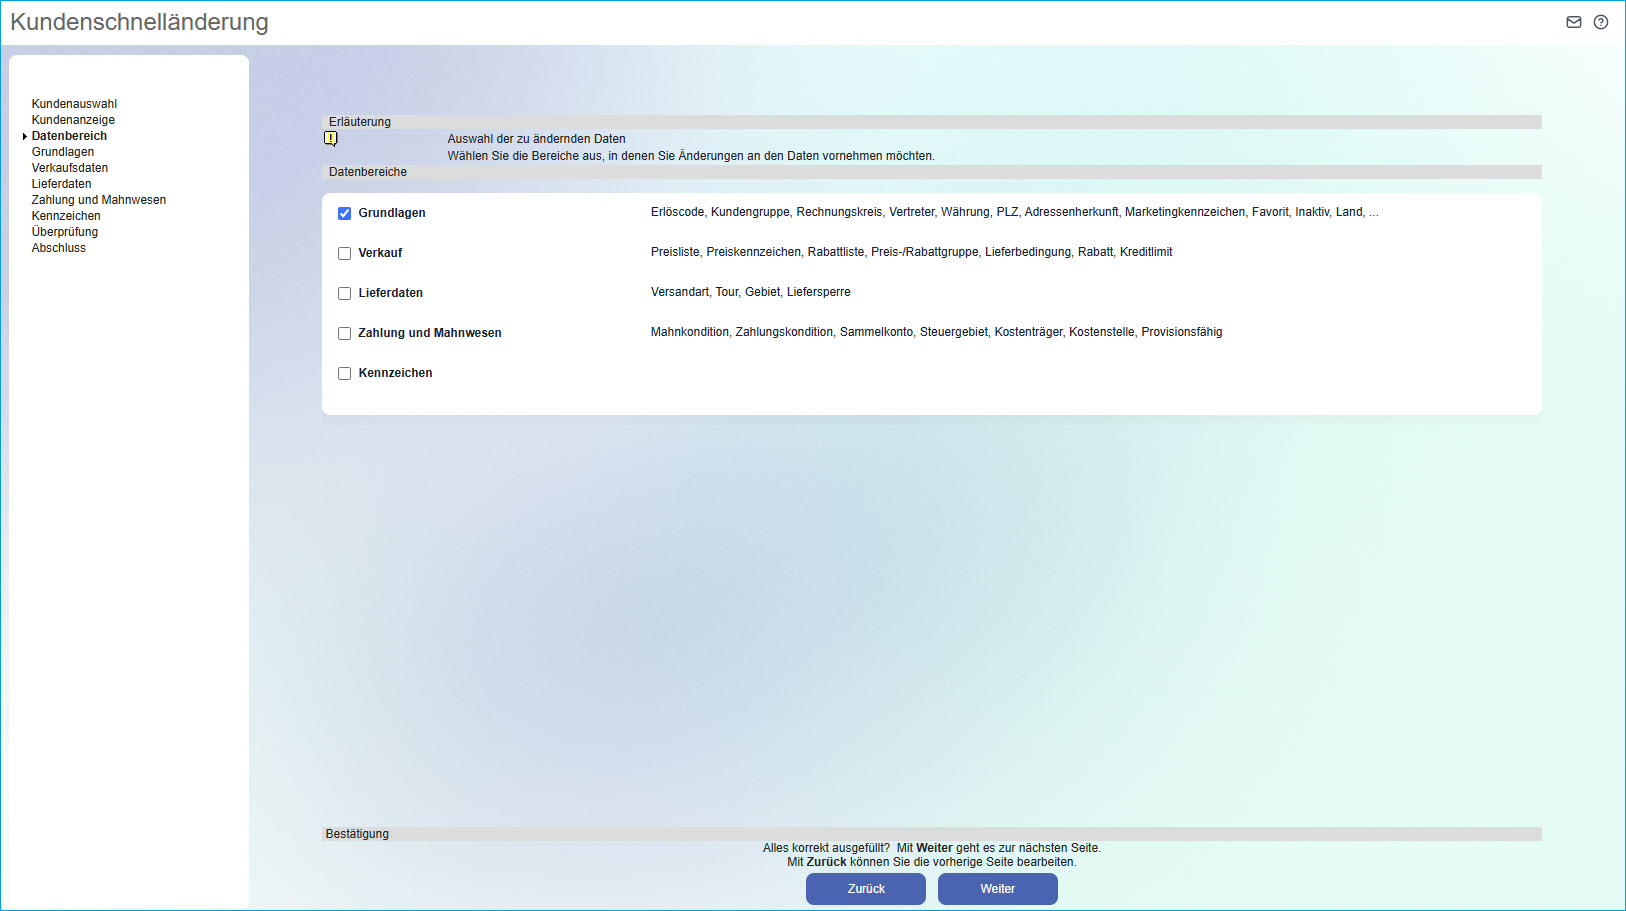1626x911 pixels.
Task: Click the Kundenschnelländerung page title
Action: [139, 22]
